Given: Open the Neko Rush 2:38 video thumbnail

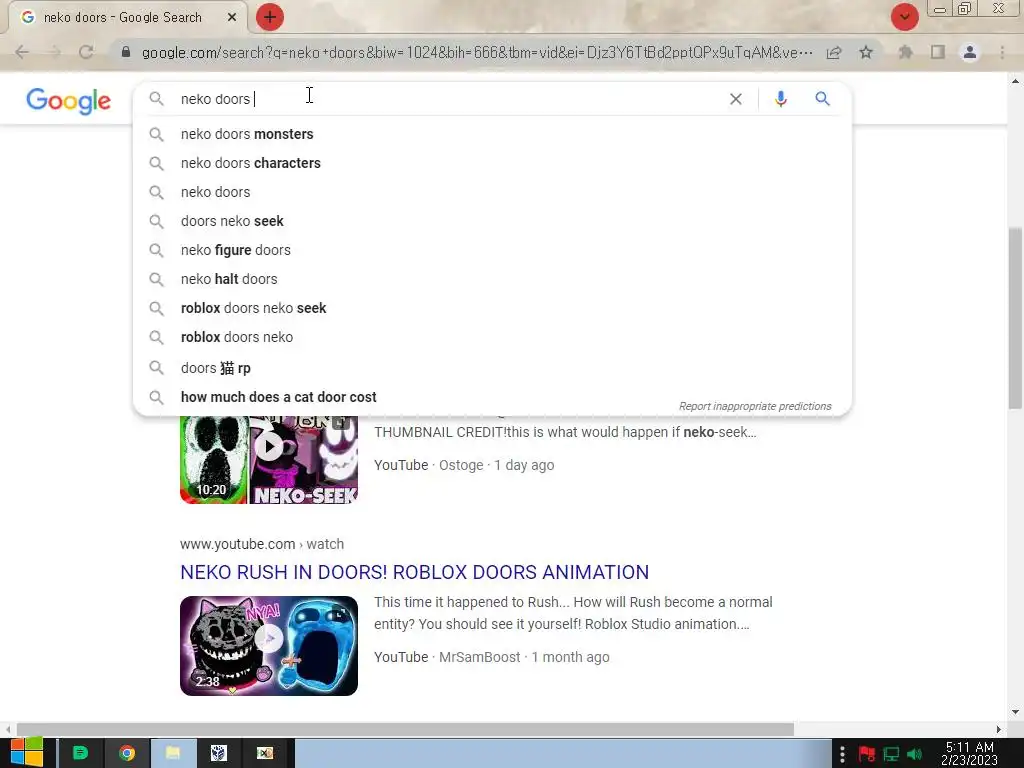Looking at the screenshot, I should [269, 646].
